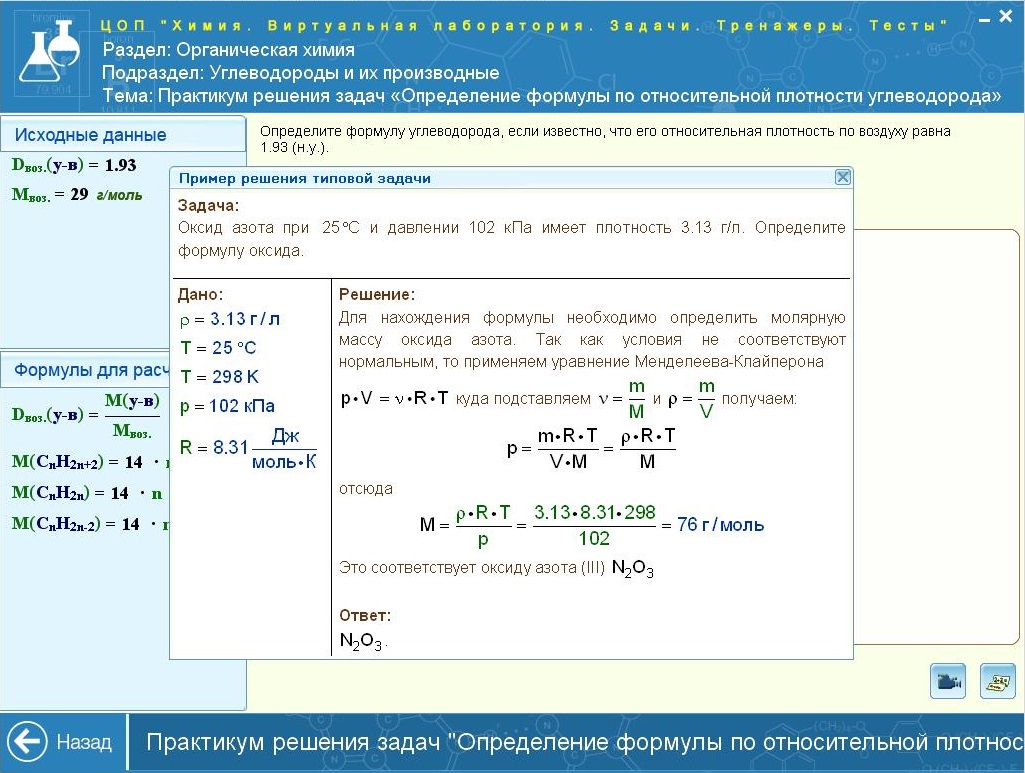Screen dimensions: 1025x773
Task: Close the chemistry lab application window
Action: (x=1005, y=17)
